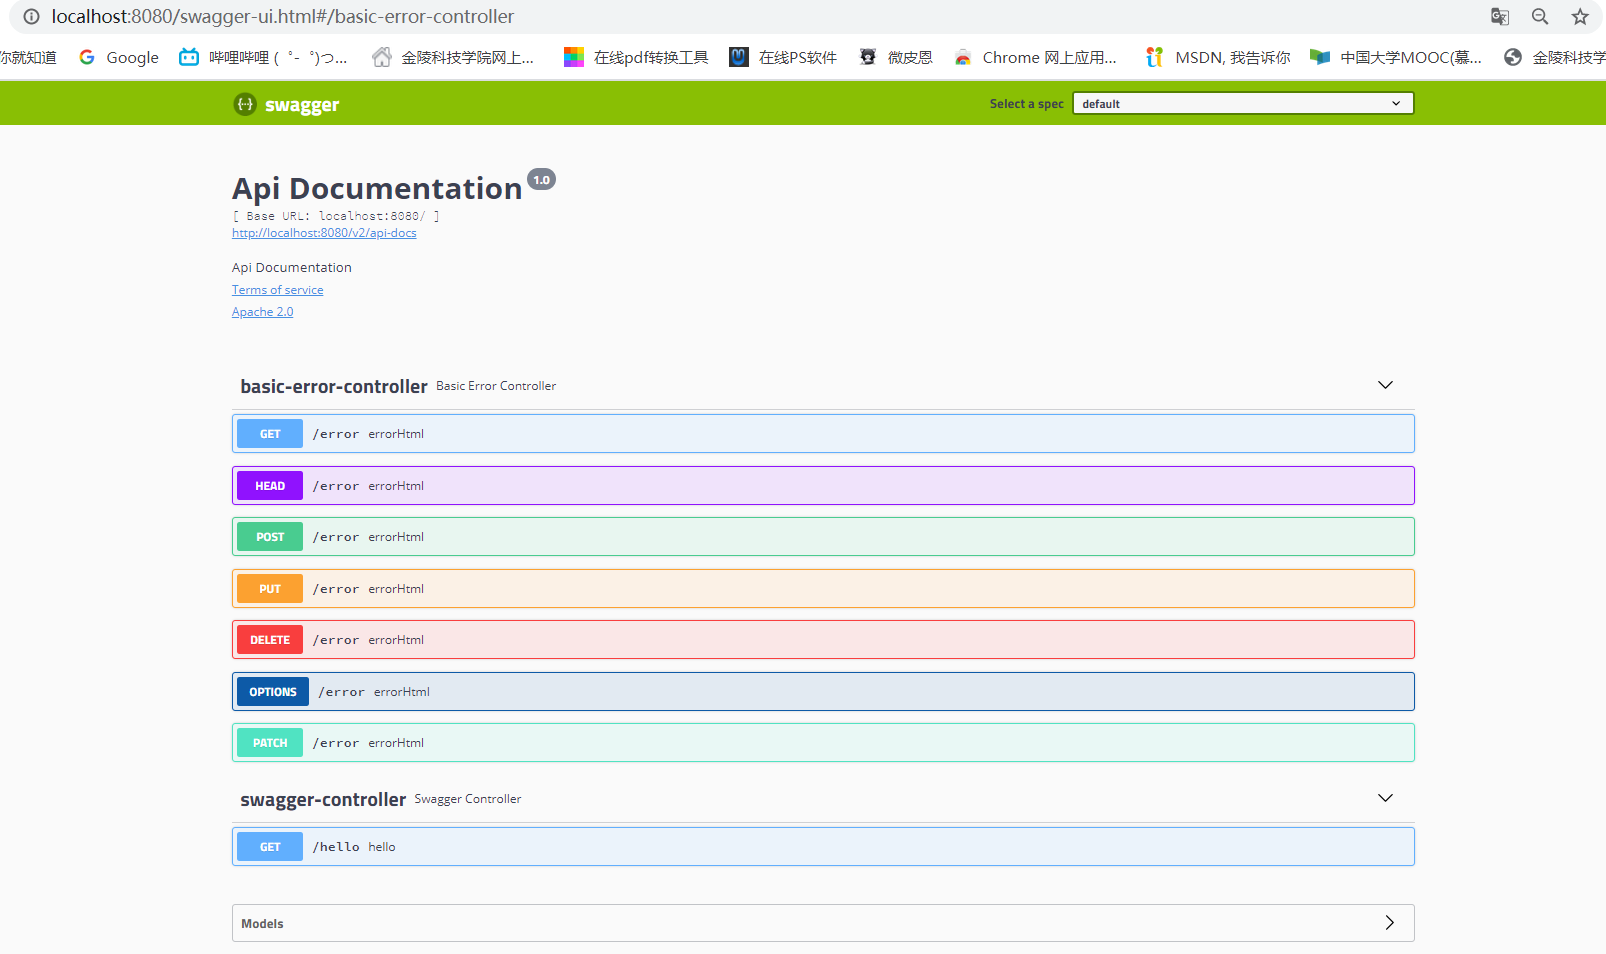This screenshot has width=1606, height=954.
Task: Expand the OPTIONS /error operation
Action: (823, 692)
